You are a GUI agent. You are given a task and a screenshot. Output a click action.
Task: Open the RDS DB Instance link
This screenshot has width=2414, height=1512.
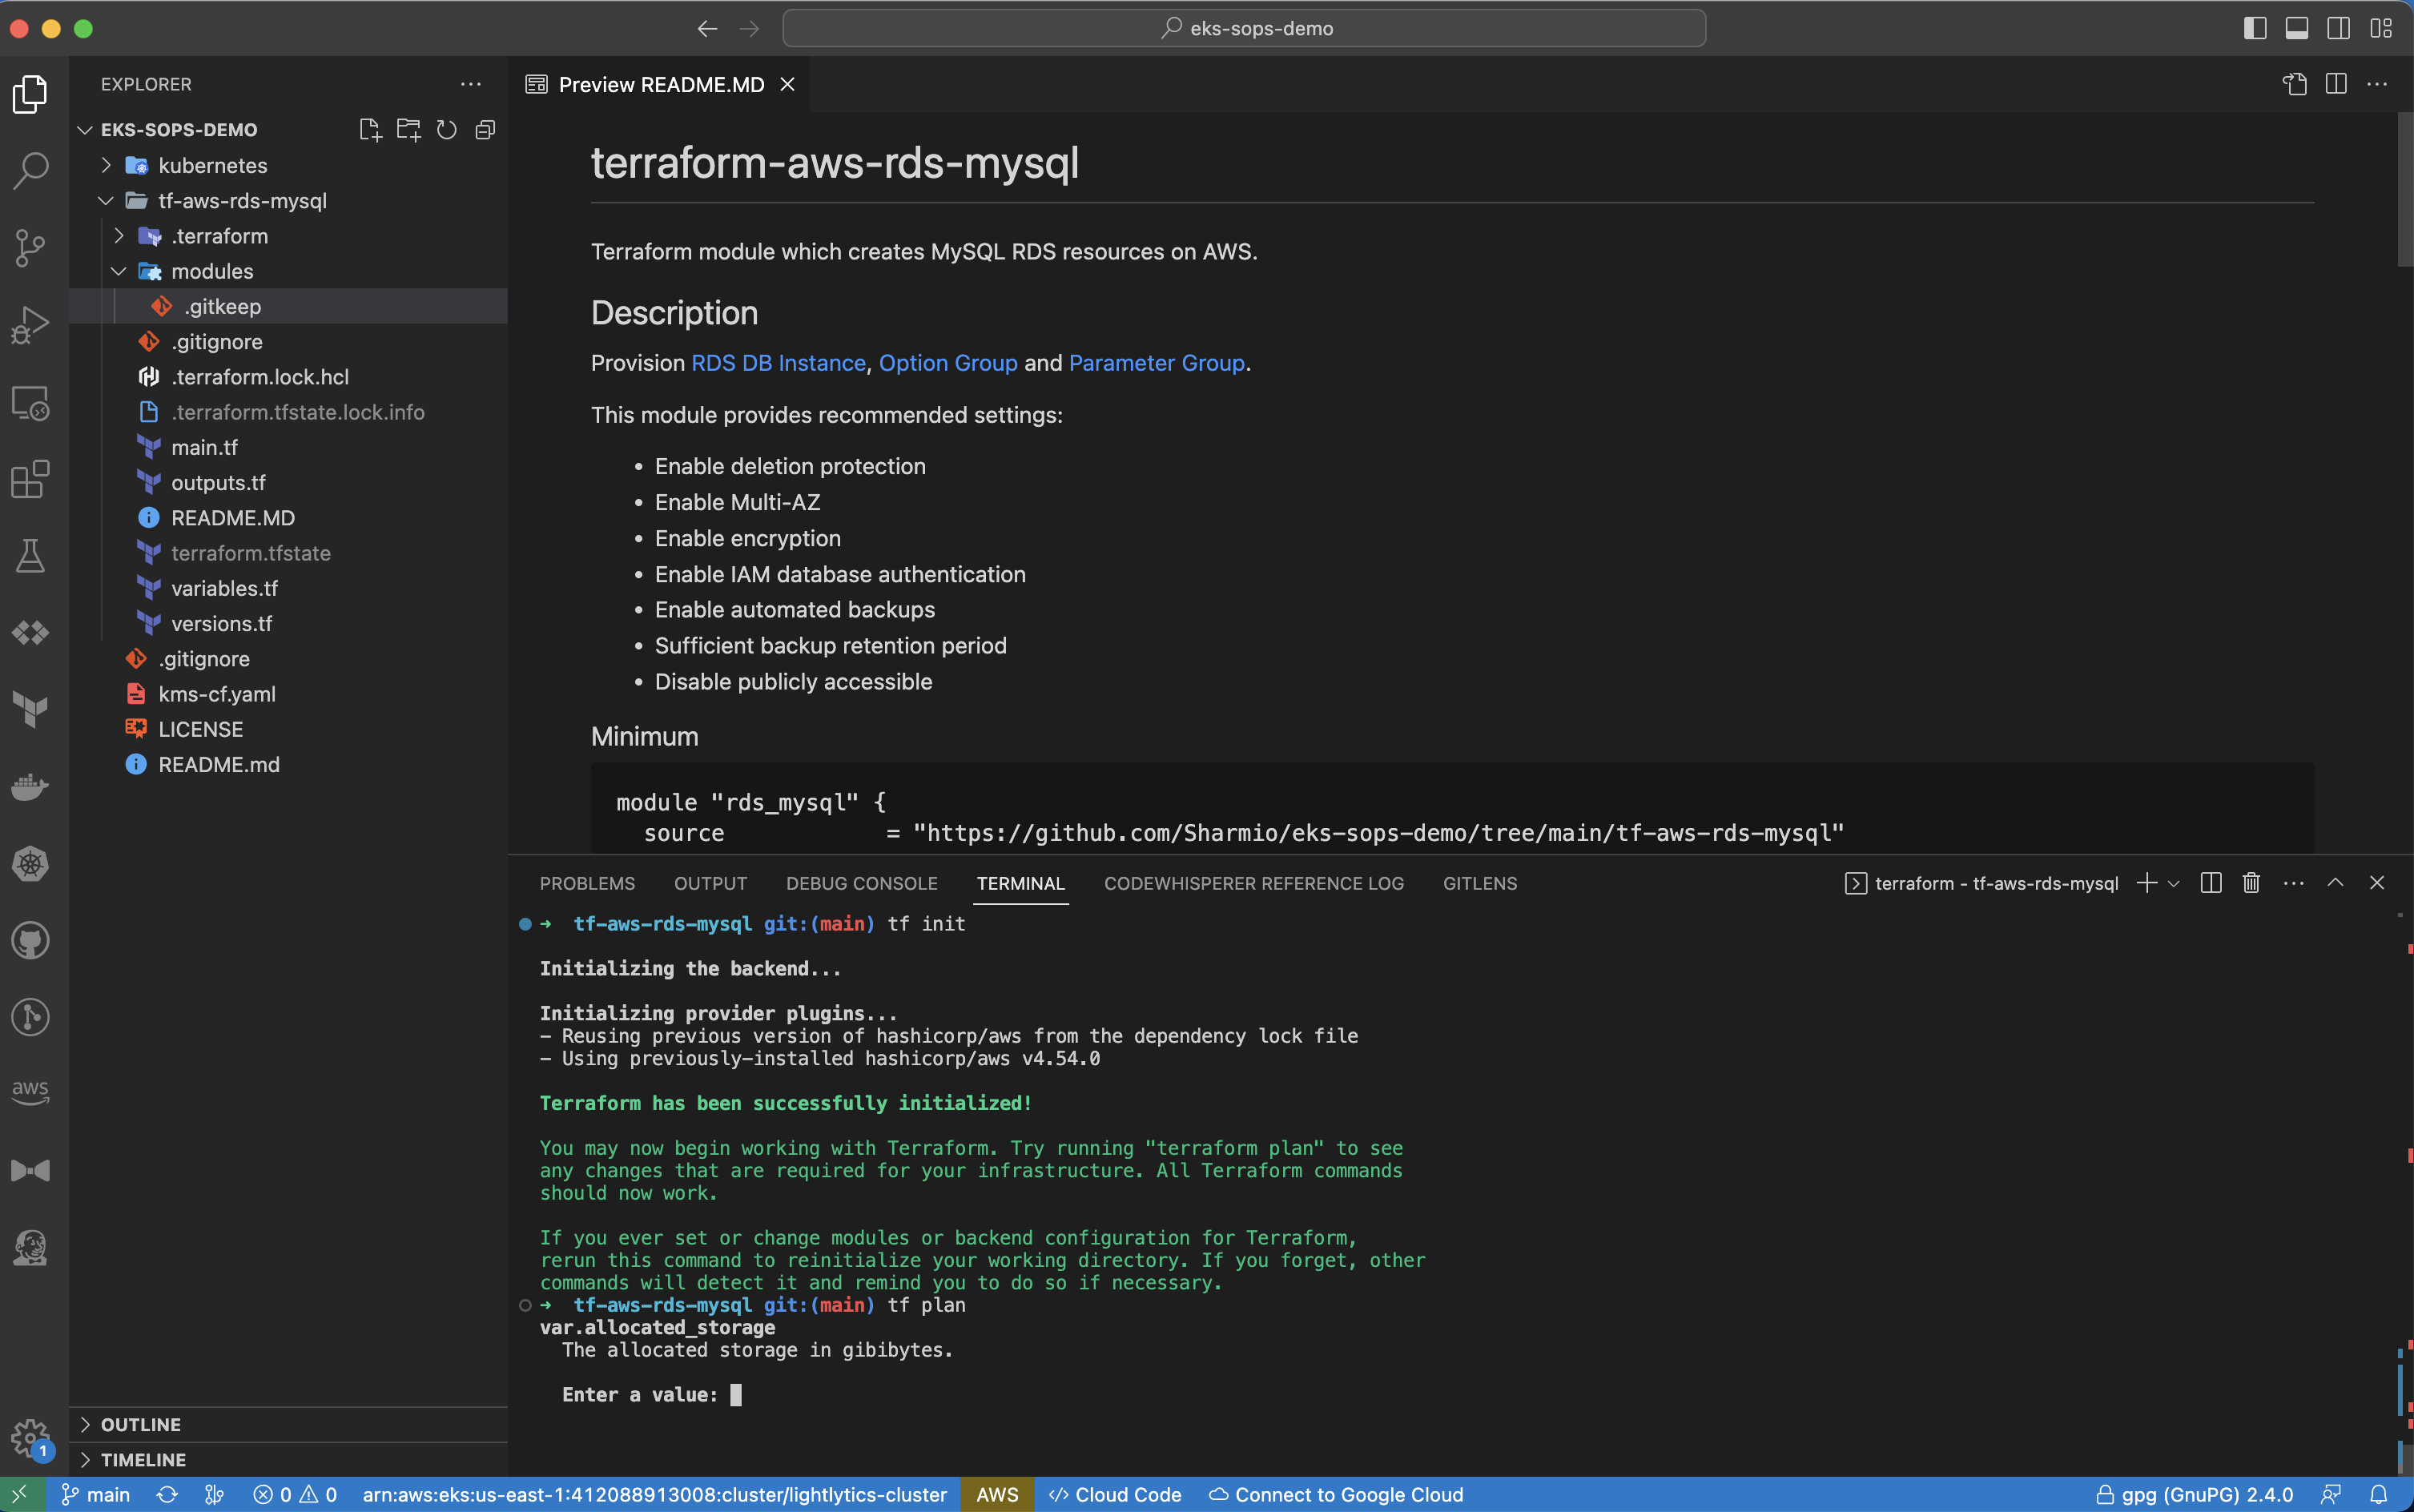click(x=778, y=363)
